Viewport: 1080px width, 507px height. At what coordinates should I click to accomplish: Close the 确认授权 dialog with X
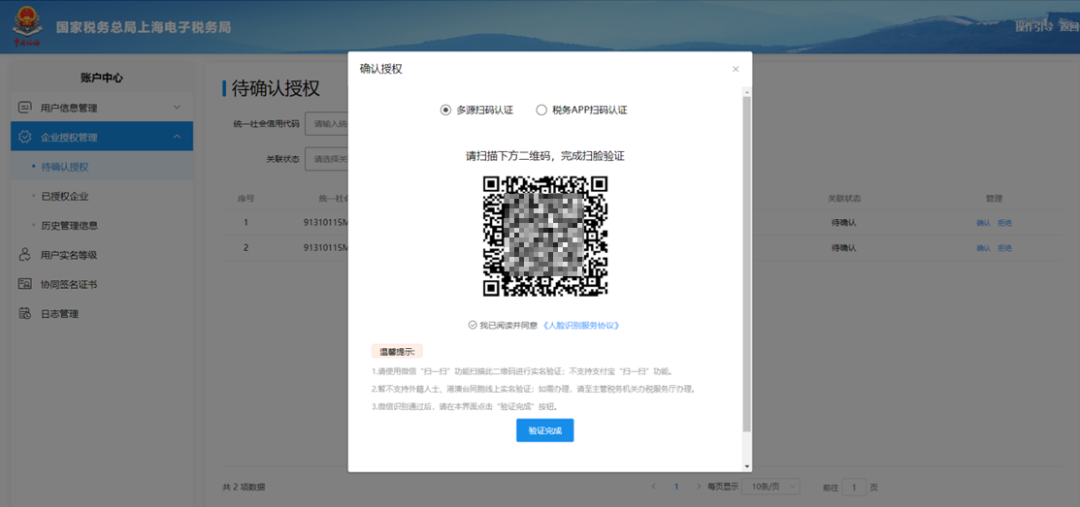click(736, 69)
